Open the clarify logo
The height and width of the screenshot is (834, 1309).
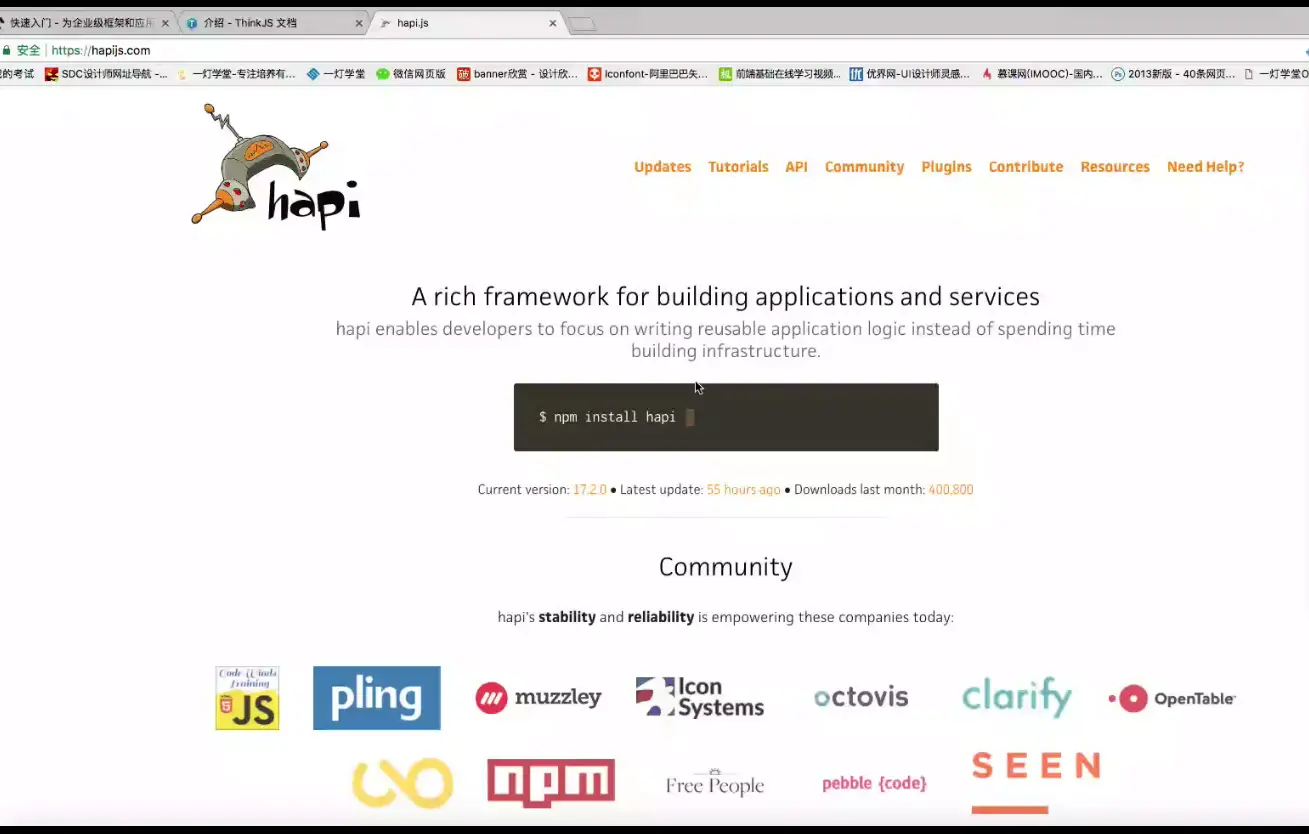pos(1016,695)
